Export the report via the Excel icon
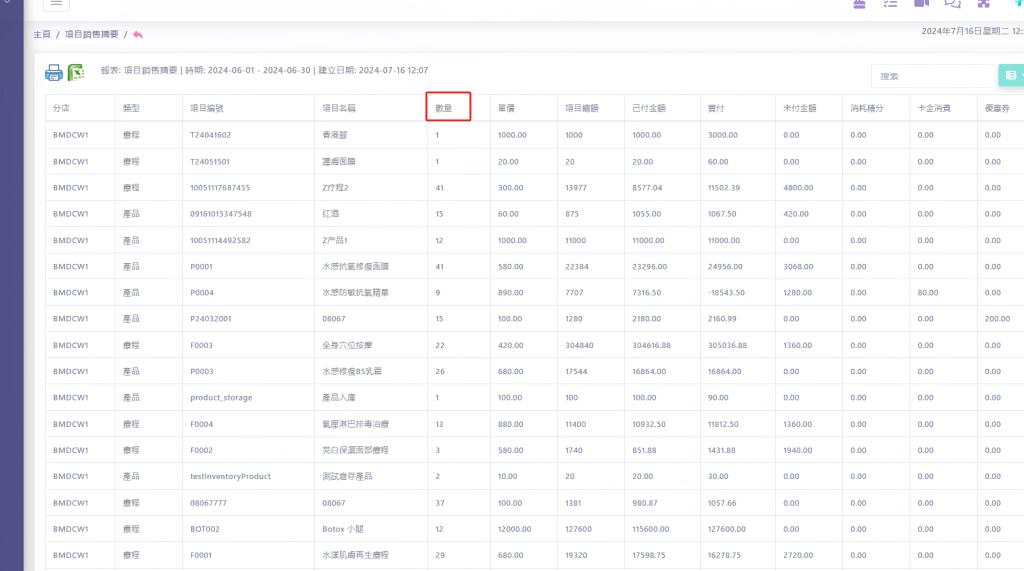This screenshot has width=1024, height=571. (x=76, y=72)
